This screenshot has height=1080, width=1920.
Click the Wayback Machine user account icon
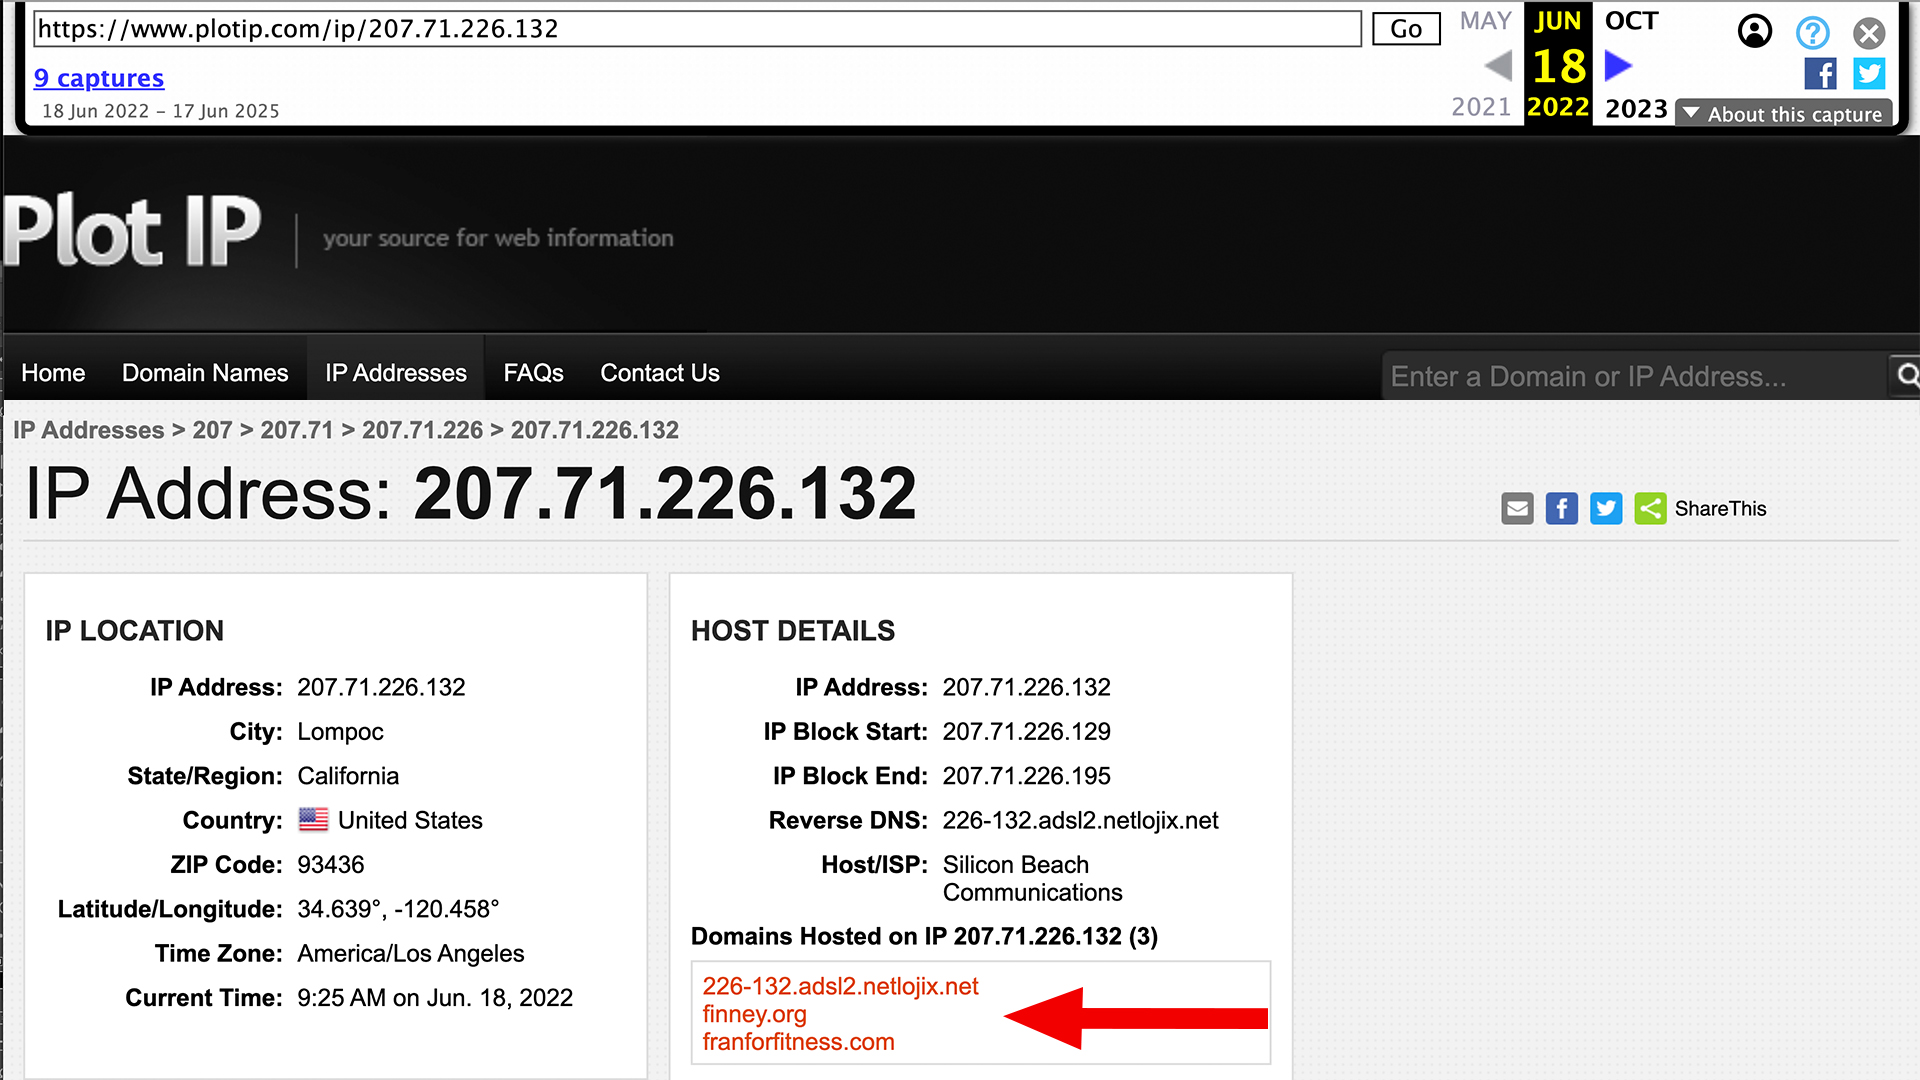point(1755,32)
